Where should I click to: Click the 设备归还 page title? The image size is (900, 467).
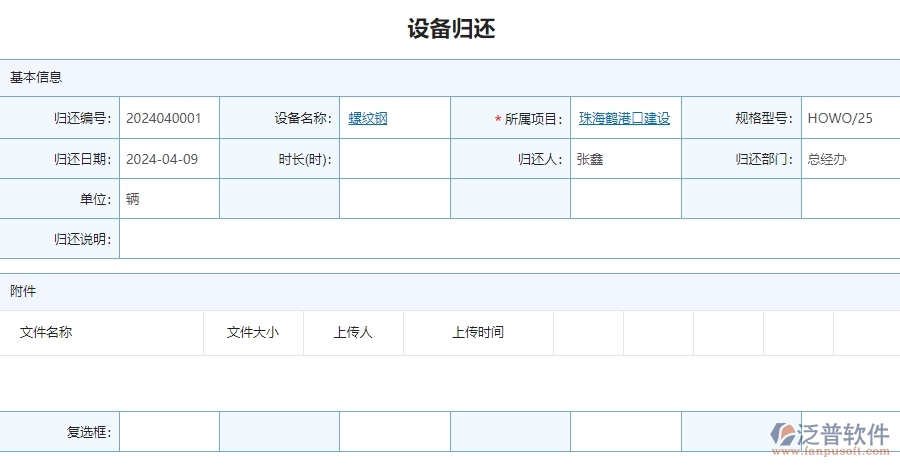tap(451, 29)
